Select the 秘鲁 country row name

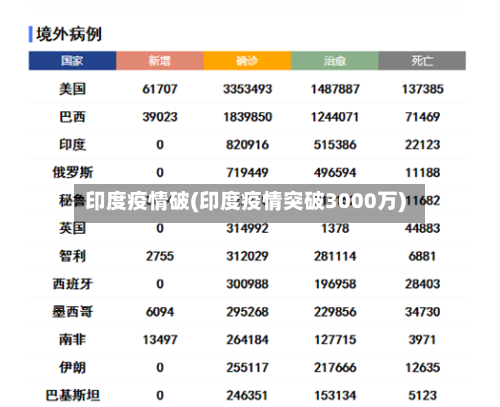(x=72, y=201)
